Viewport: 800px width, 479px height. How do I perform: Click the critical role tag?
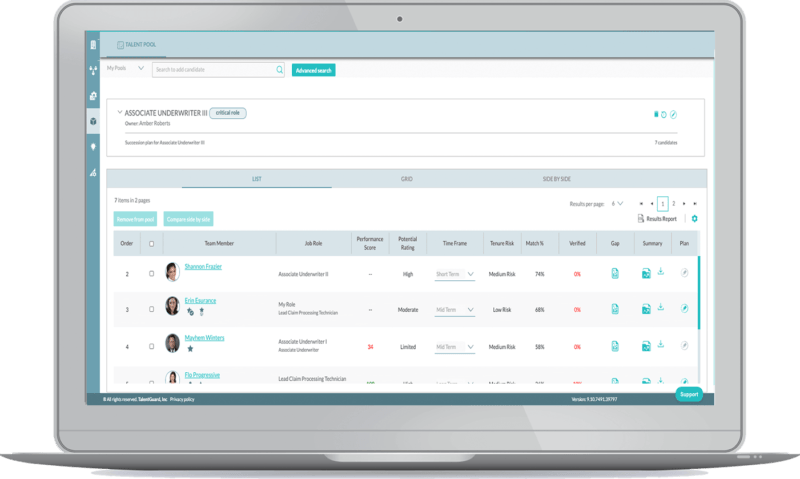click(228, 113)
